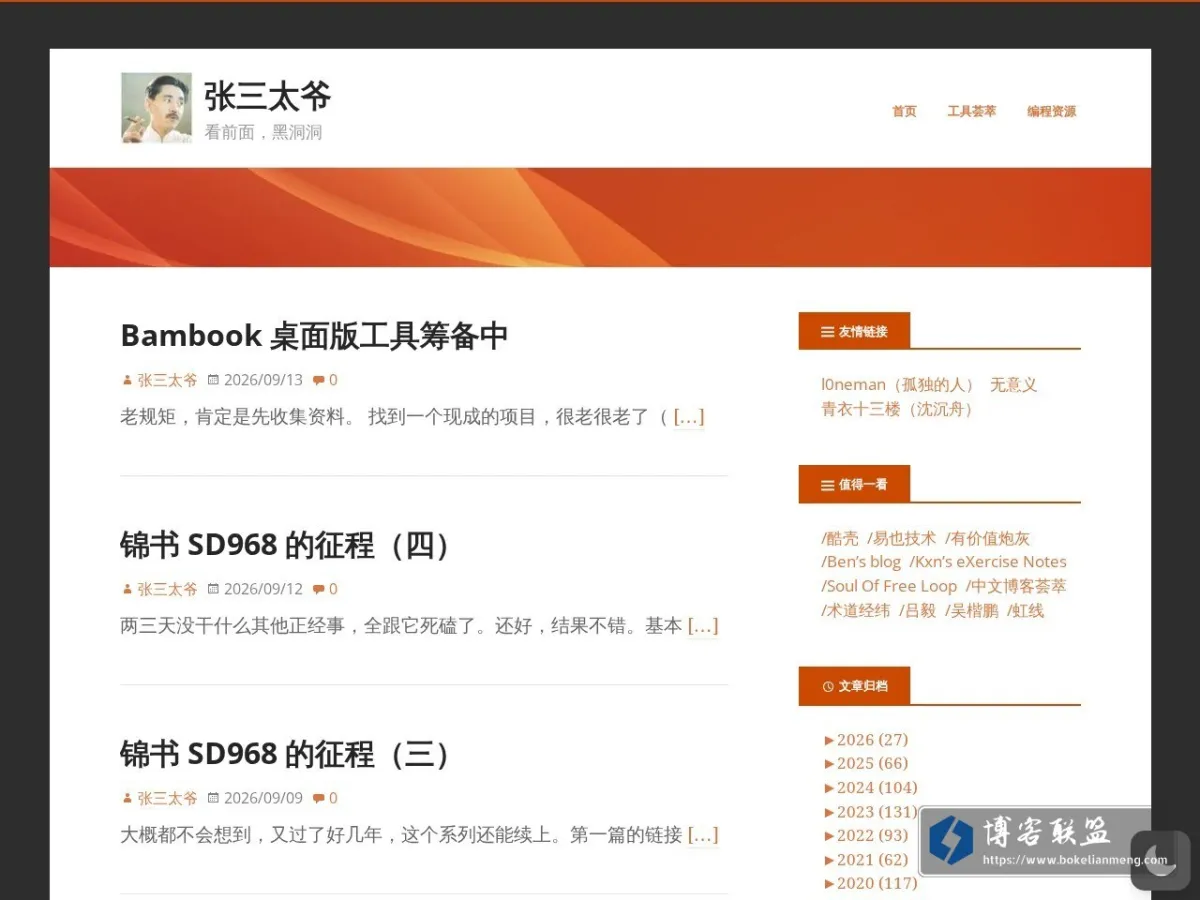Open friend link 青衣十三楼（沈沉舟）
This screenshot has width=1200, height=900.
click(x=898, y=409)
